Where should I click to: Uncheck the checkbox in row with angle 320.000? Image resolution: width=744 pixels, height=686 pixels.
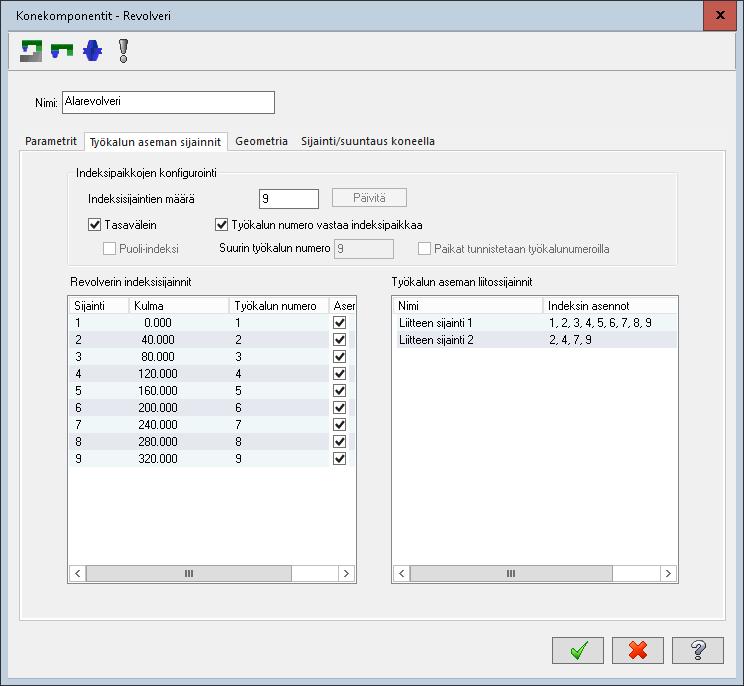coord(339,459)
